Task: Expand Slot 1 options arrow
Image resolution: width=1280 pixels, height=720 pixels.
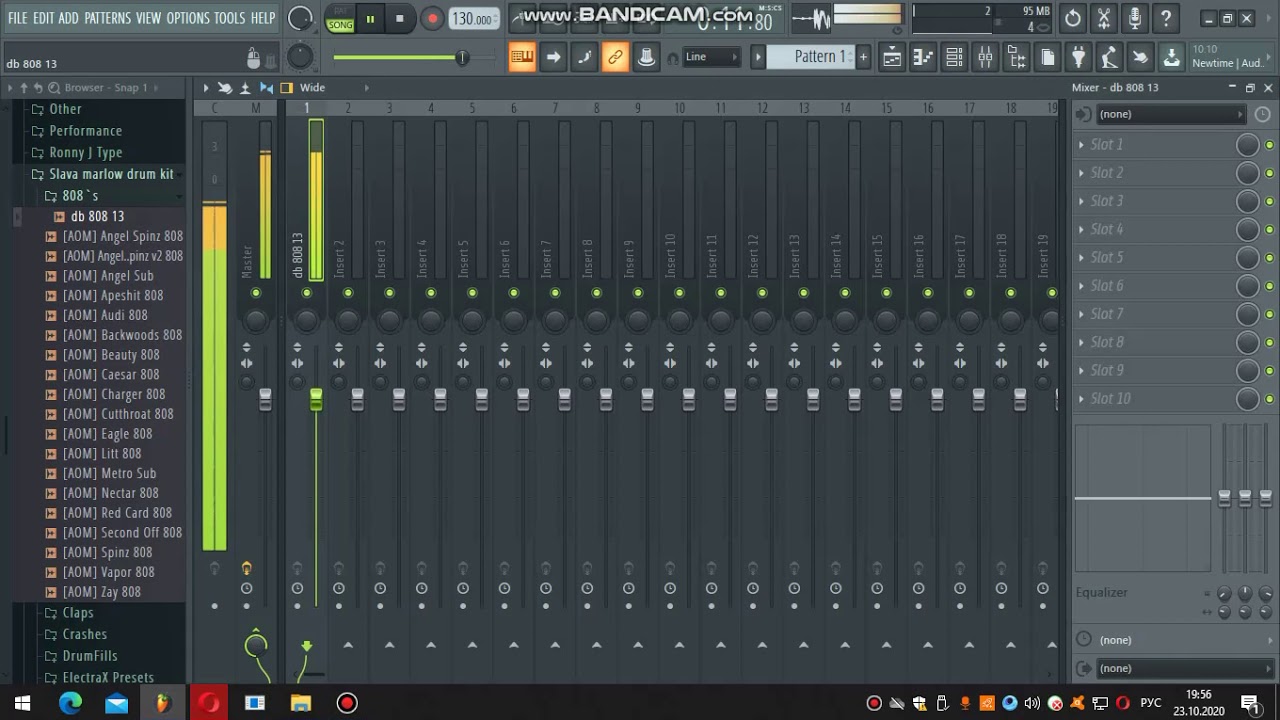Action: [x=1081, y=145]
